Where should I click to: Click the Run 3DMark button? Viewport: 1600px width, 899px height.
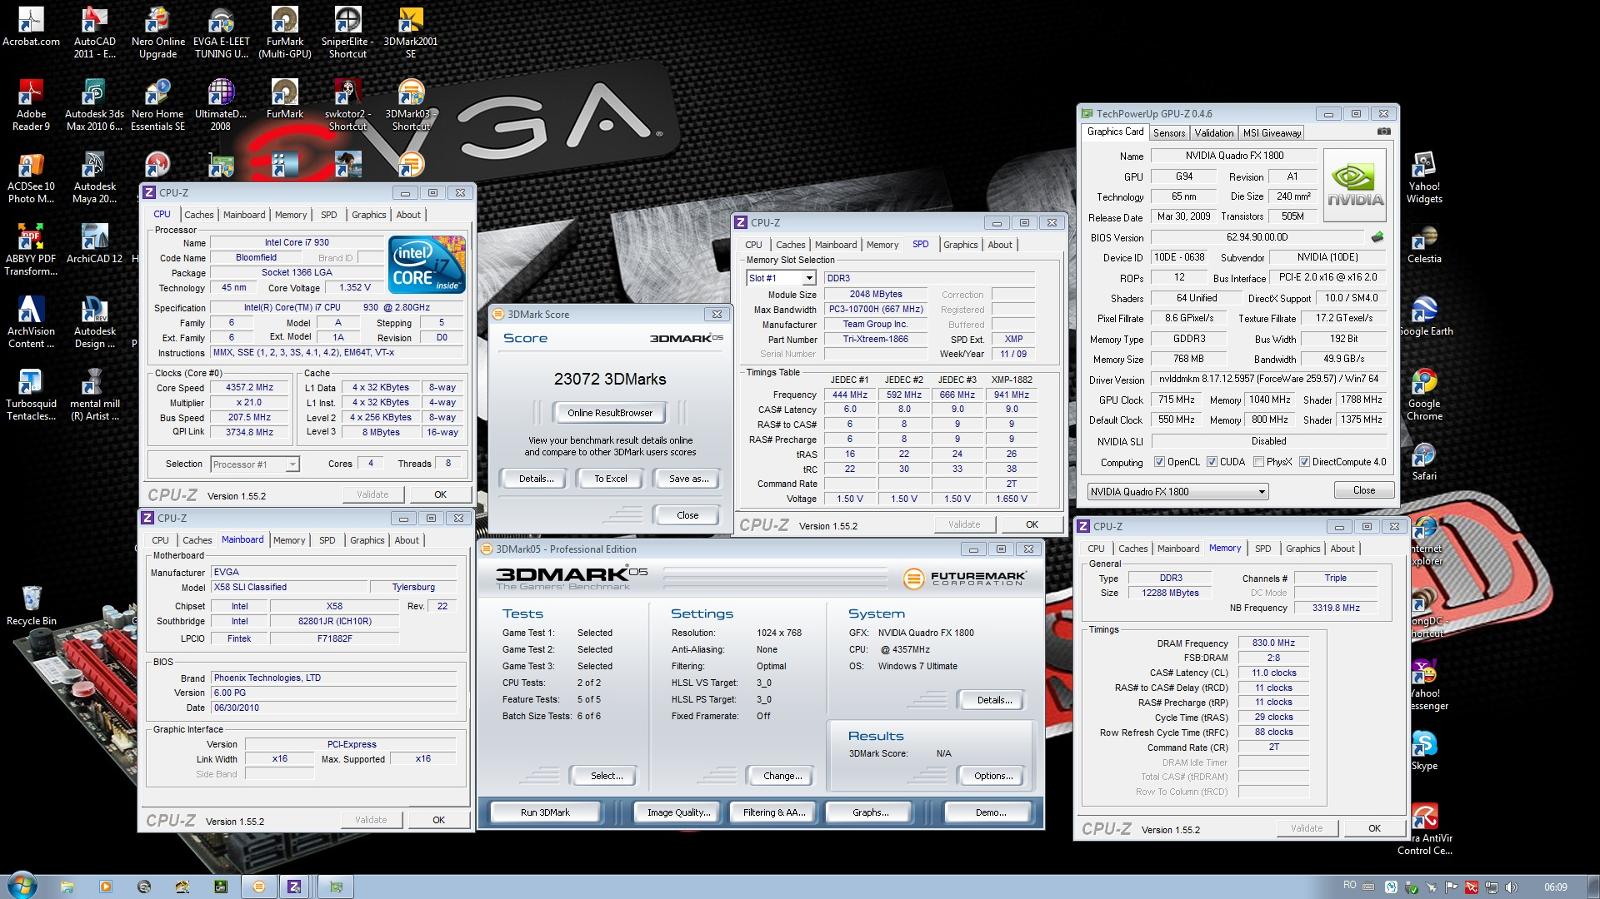pos(545,812)
